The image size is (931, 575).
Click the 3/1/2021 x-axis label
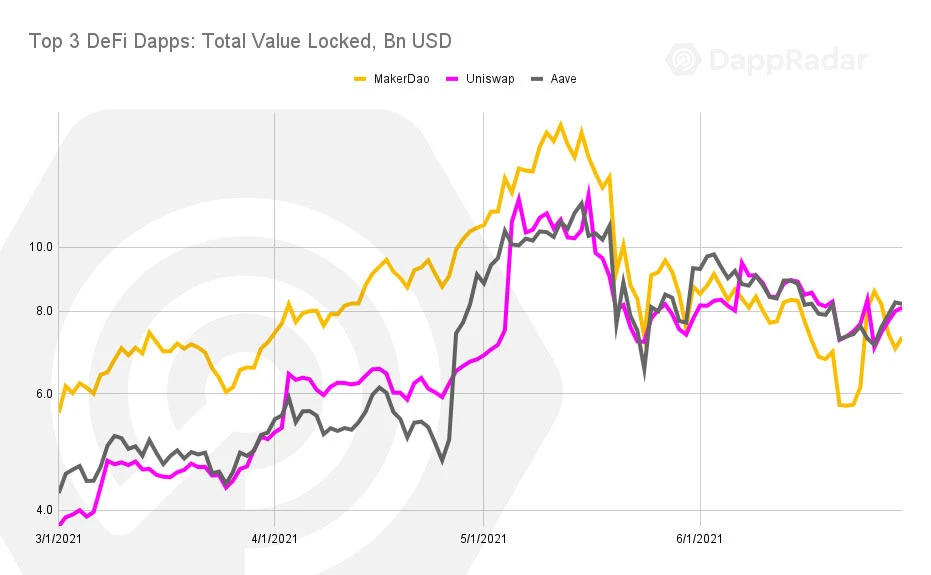tap(58, 539)
